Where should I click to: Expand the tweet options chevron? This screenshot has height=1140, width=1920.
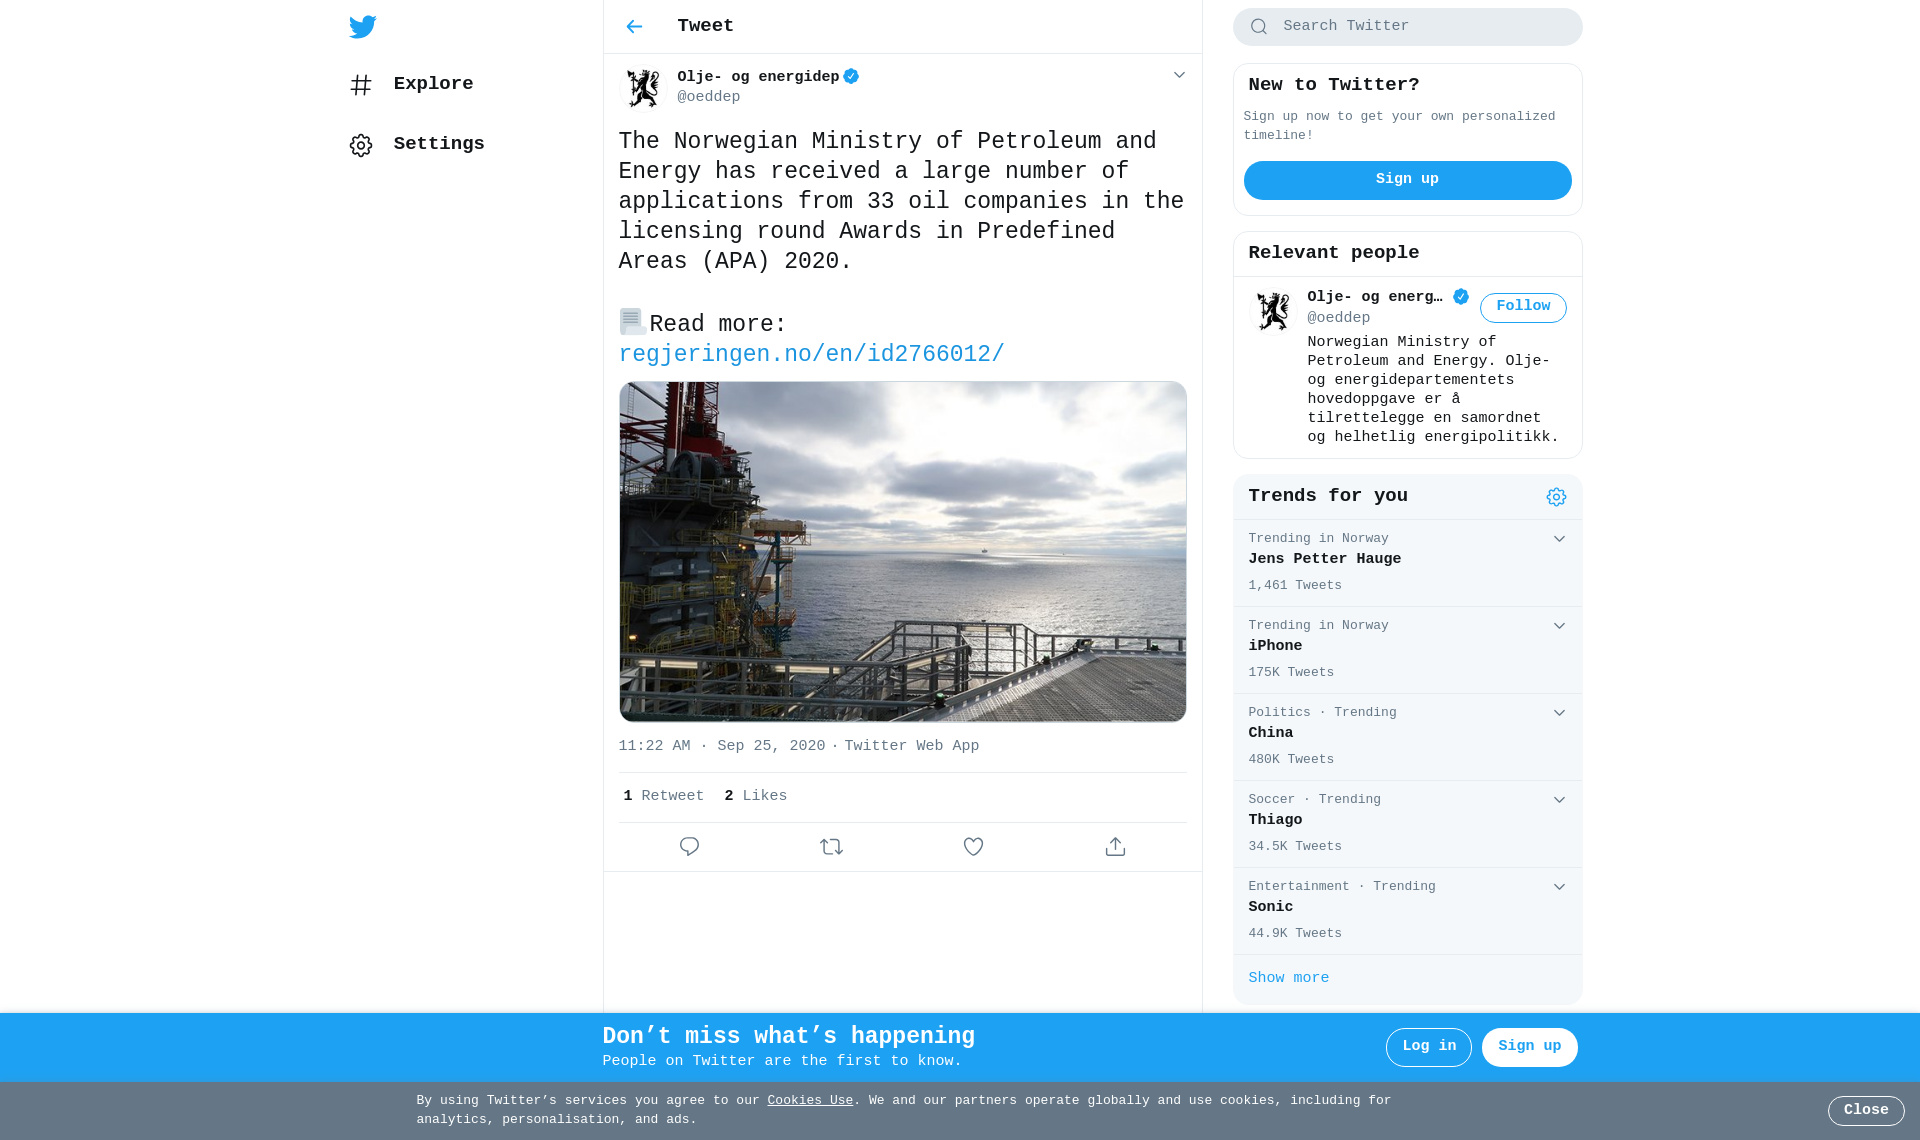(x=1179, y=75)
